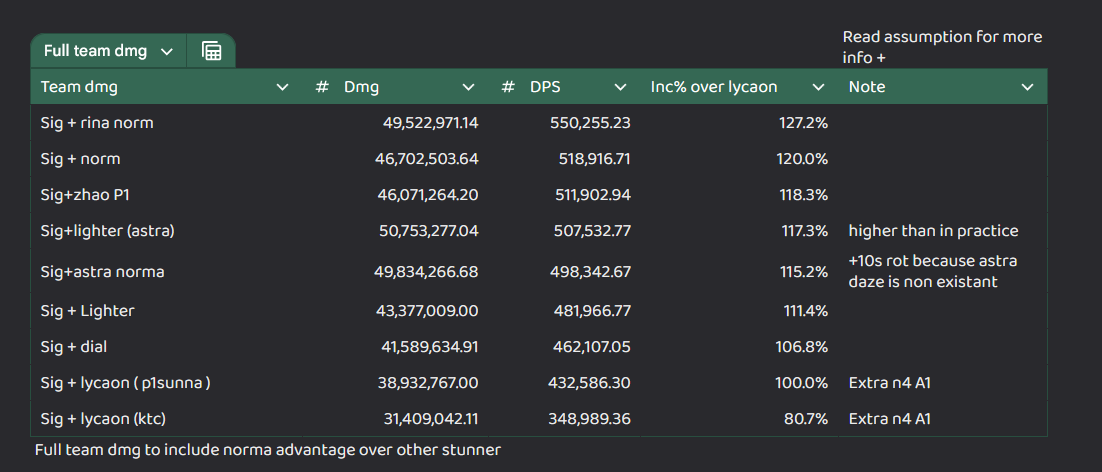Click the DPS value 432,586.30

coord(590,383)
